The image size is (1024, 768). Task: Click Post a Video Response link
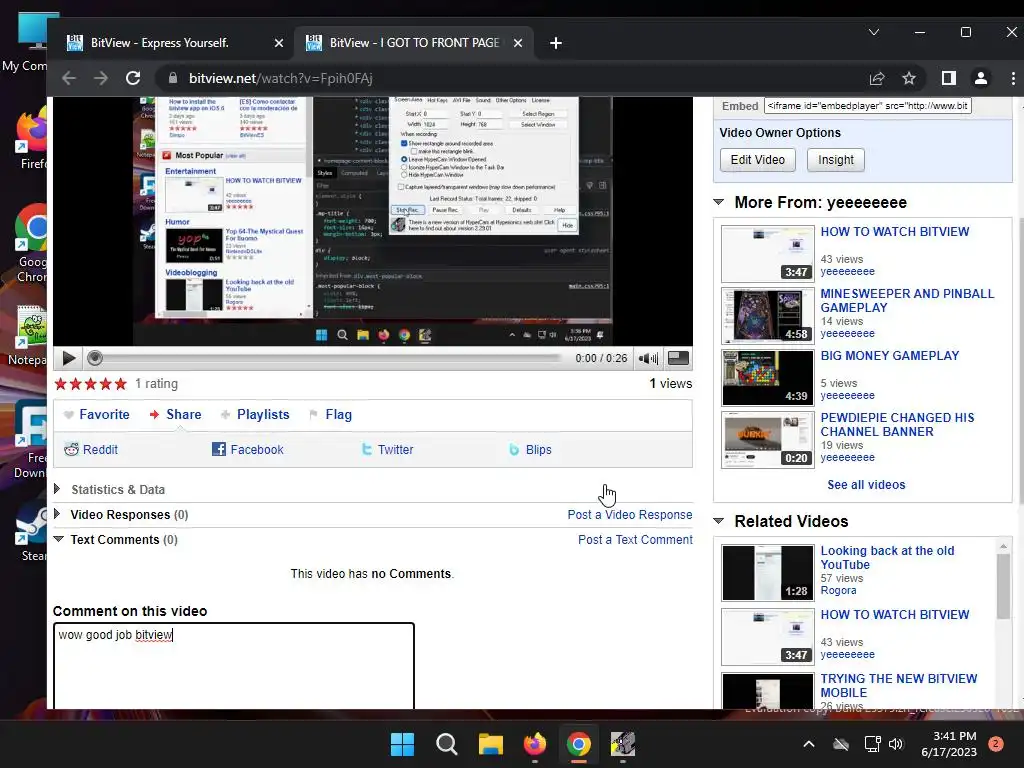(630, 515)
